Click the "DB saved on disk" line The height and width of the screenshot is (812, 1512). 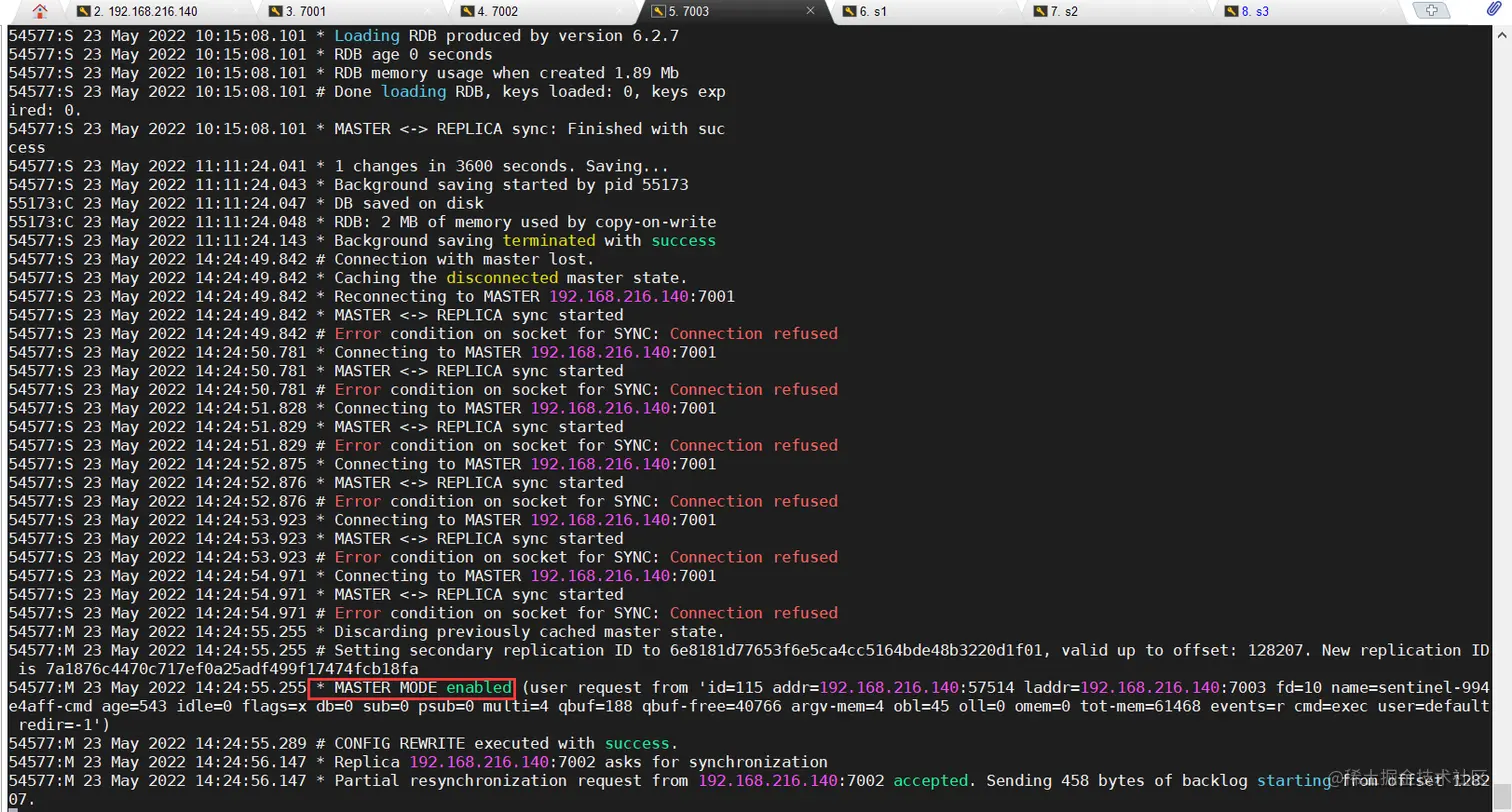coord(409,203)
